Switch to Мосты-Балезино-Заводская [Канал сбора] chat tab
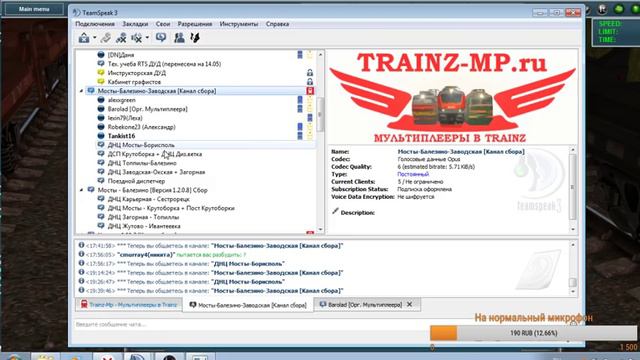 [248, 305]
